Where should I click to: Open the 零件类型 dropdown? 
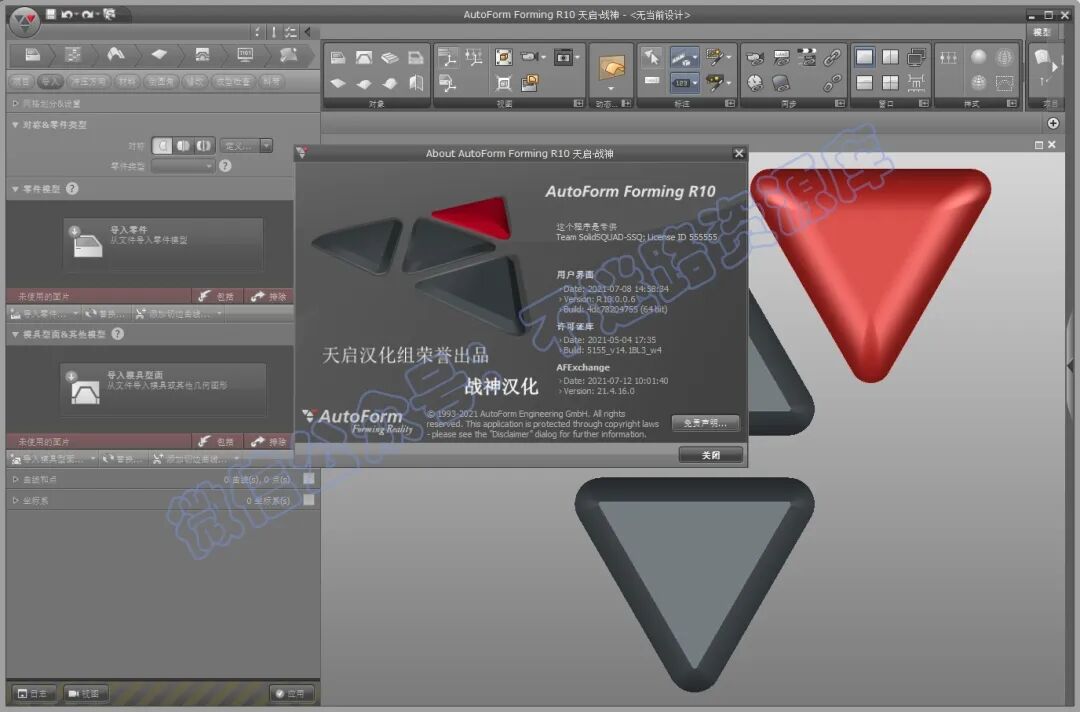[183, 166]
